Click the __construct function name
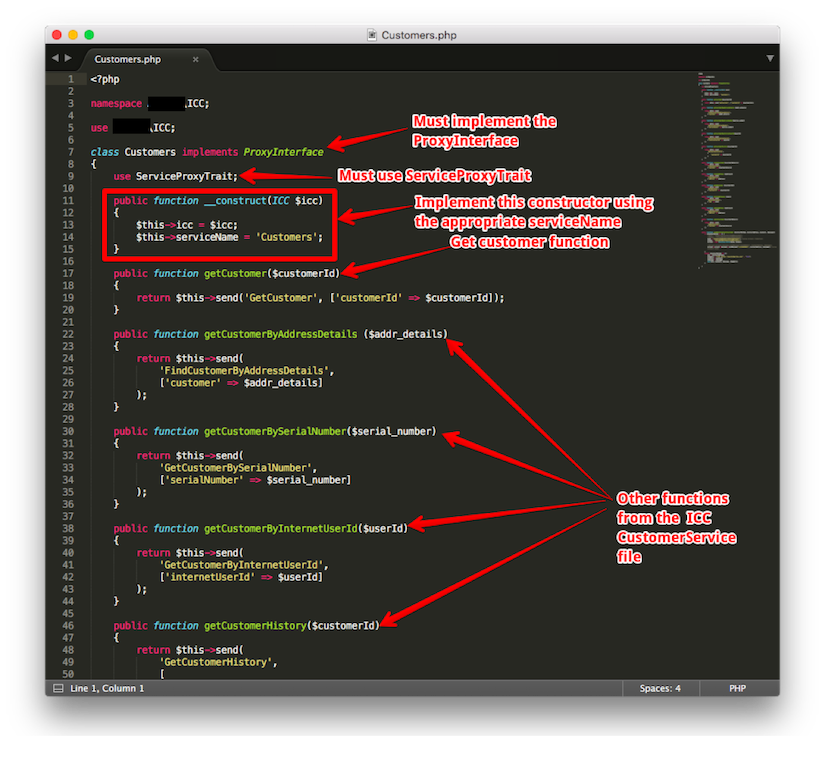Screen dimensions: 825x761 236,201
